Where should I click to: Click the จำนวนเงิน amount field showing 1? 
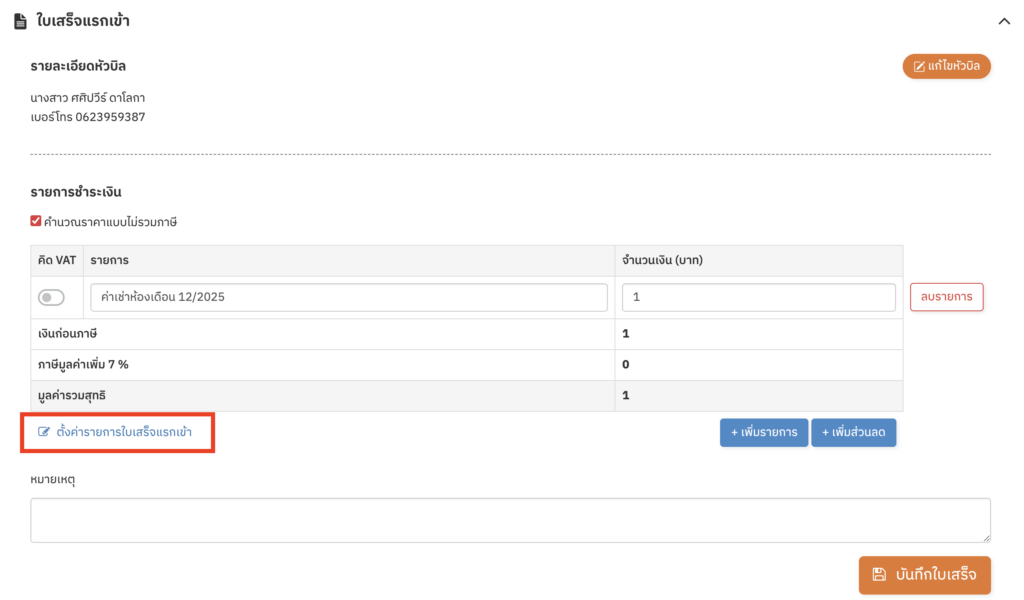758,297
